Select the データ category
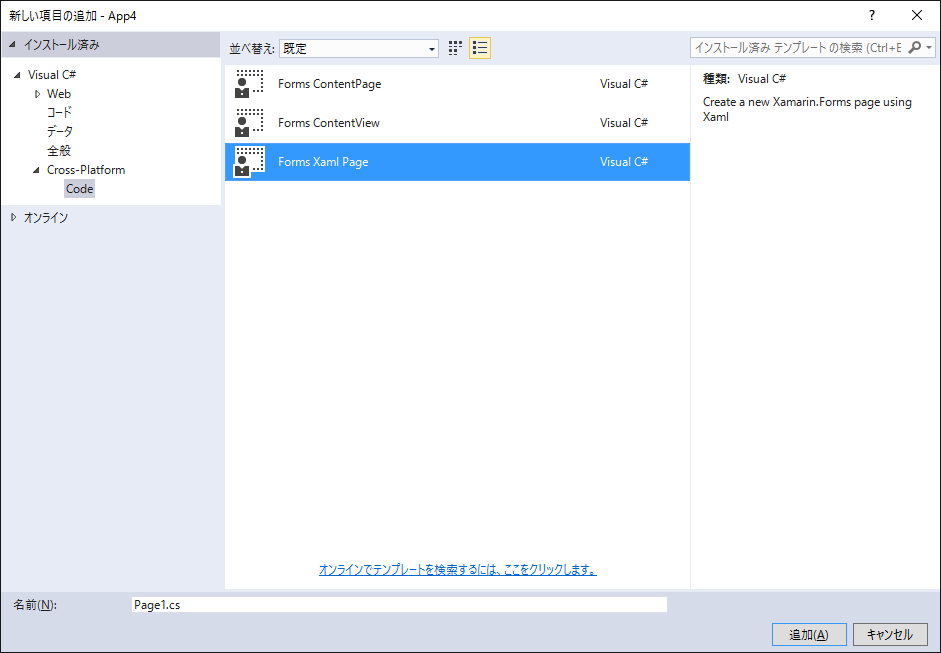The height and width of the screenshot is (653, 941). [60, 132]
